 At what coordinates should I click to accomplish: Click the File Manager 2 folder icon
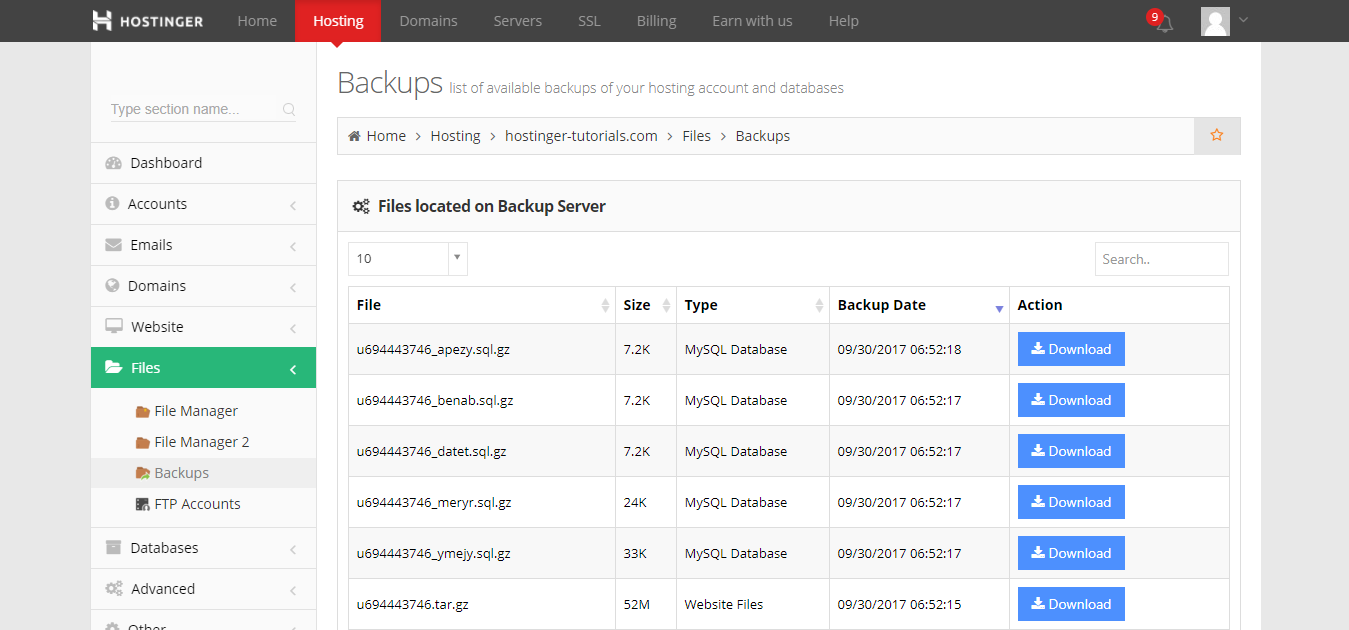(x=142, y=443)
